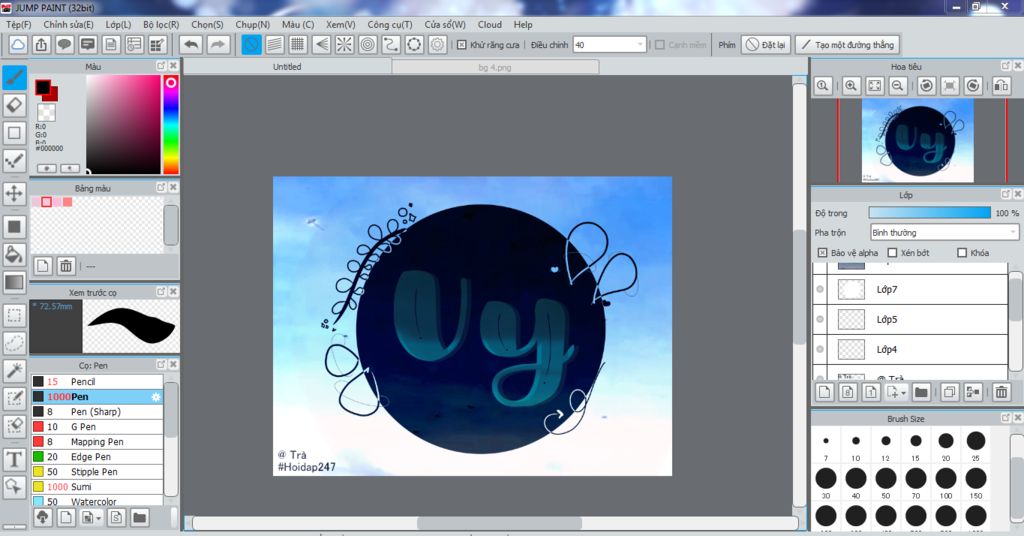Enable the concentric circle snap guide
Screen dimensions: 1024x536
[368, 45]
